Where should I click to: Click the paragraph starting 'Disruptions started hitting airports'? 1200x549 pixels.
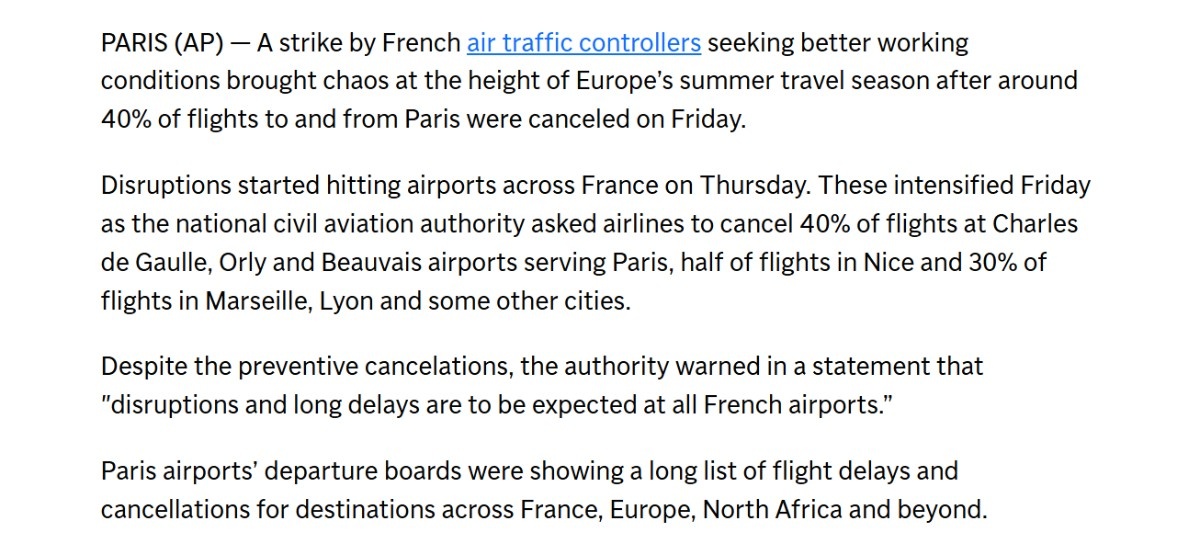click(x=596, y=243)
